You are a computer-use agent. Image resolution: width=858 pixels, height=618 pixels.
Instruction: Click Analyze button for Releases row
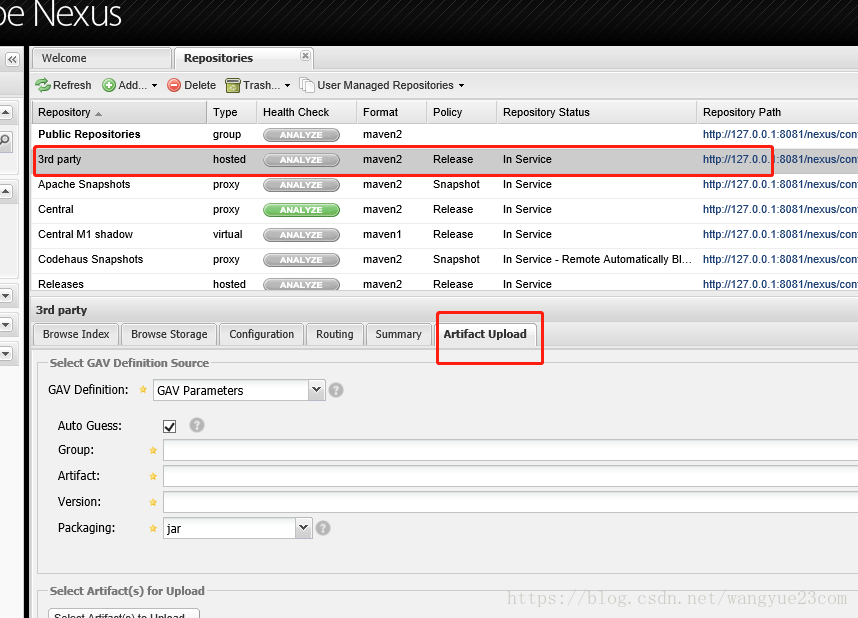click(x=302, y=285)
